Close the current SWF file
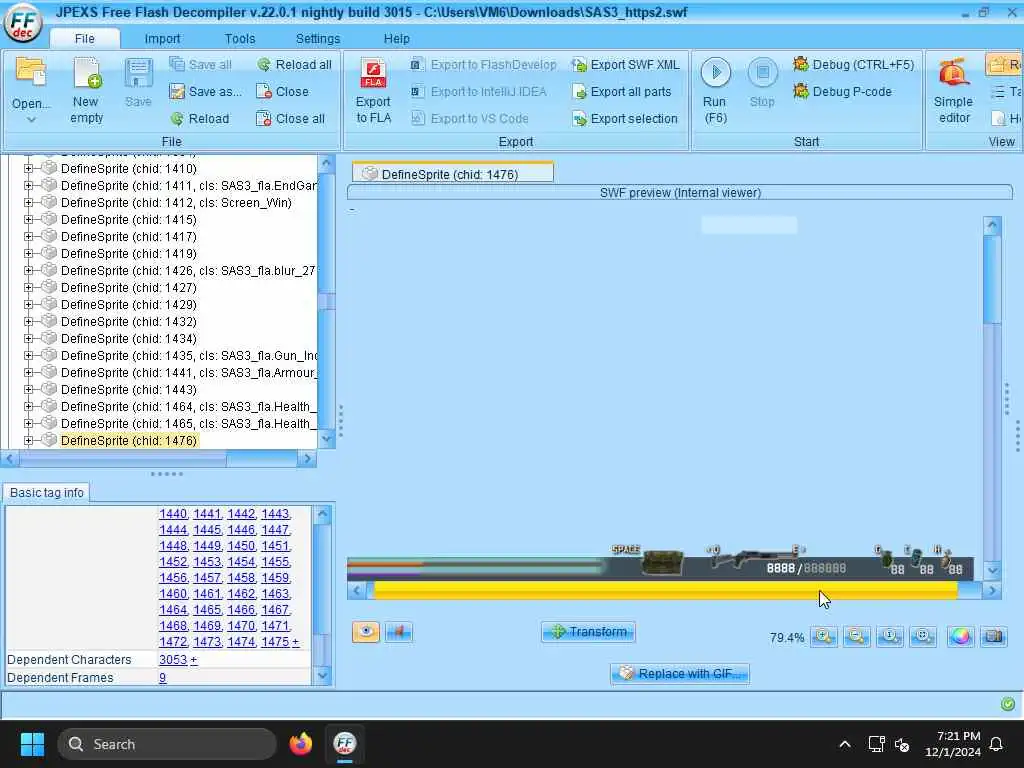The image size is (1024, 768). click(x=282, y=91)
